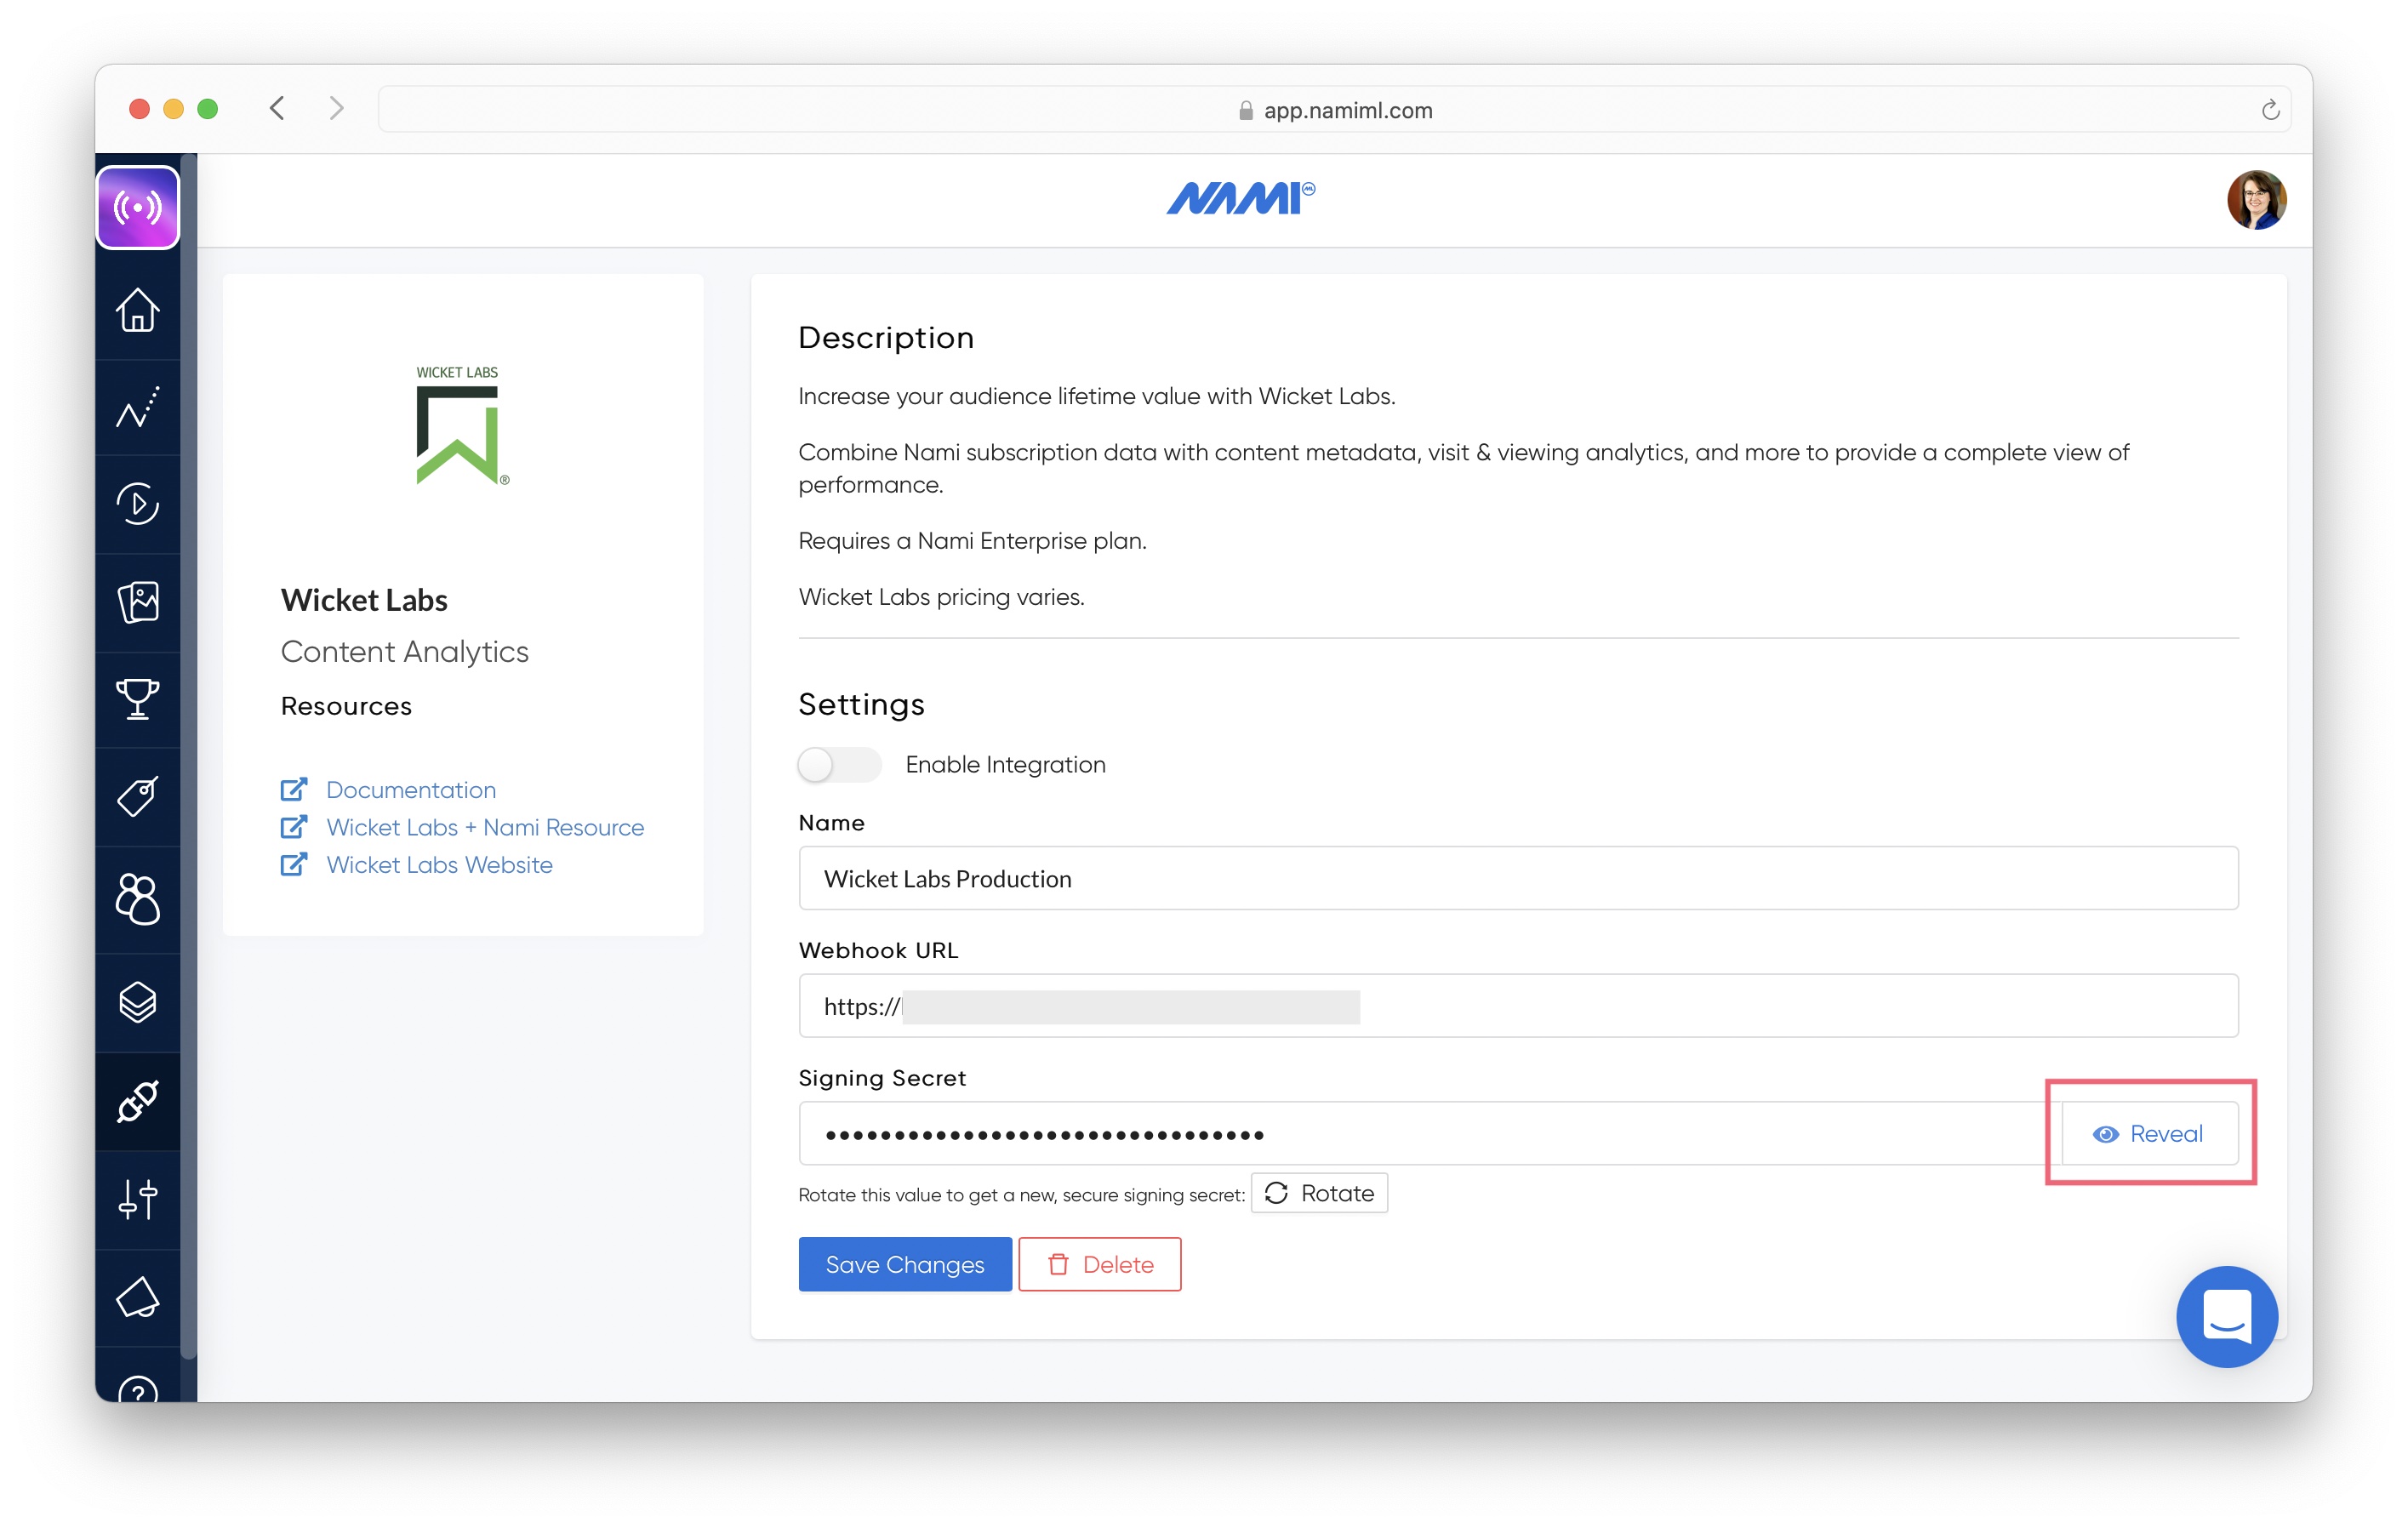Click the trophy icon in sidebar
Screen dimensions: 2408x1528
137,698
